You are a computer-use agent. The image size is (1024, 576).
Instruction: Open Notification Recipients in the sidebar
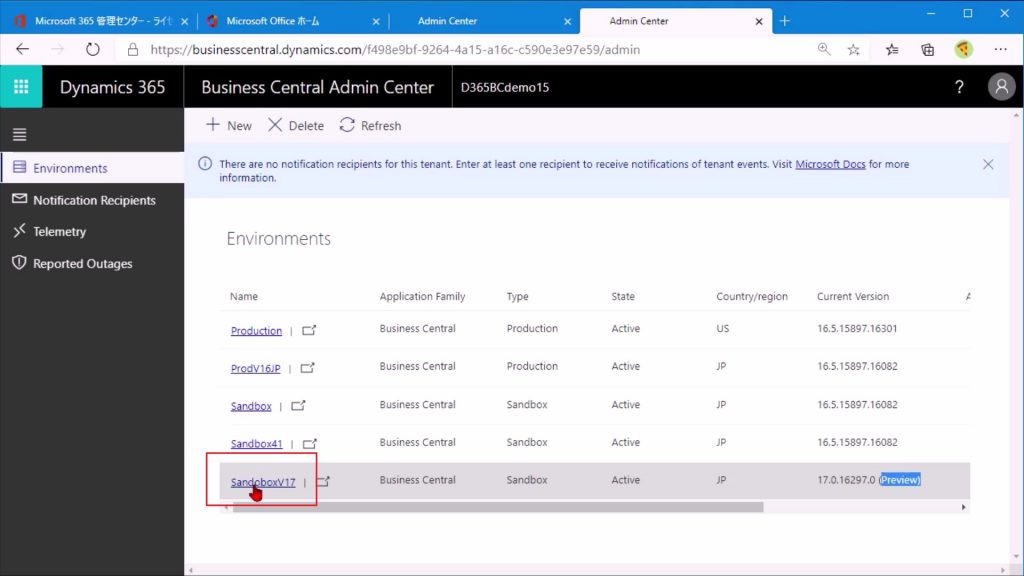(92, 200)
